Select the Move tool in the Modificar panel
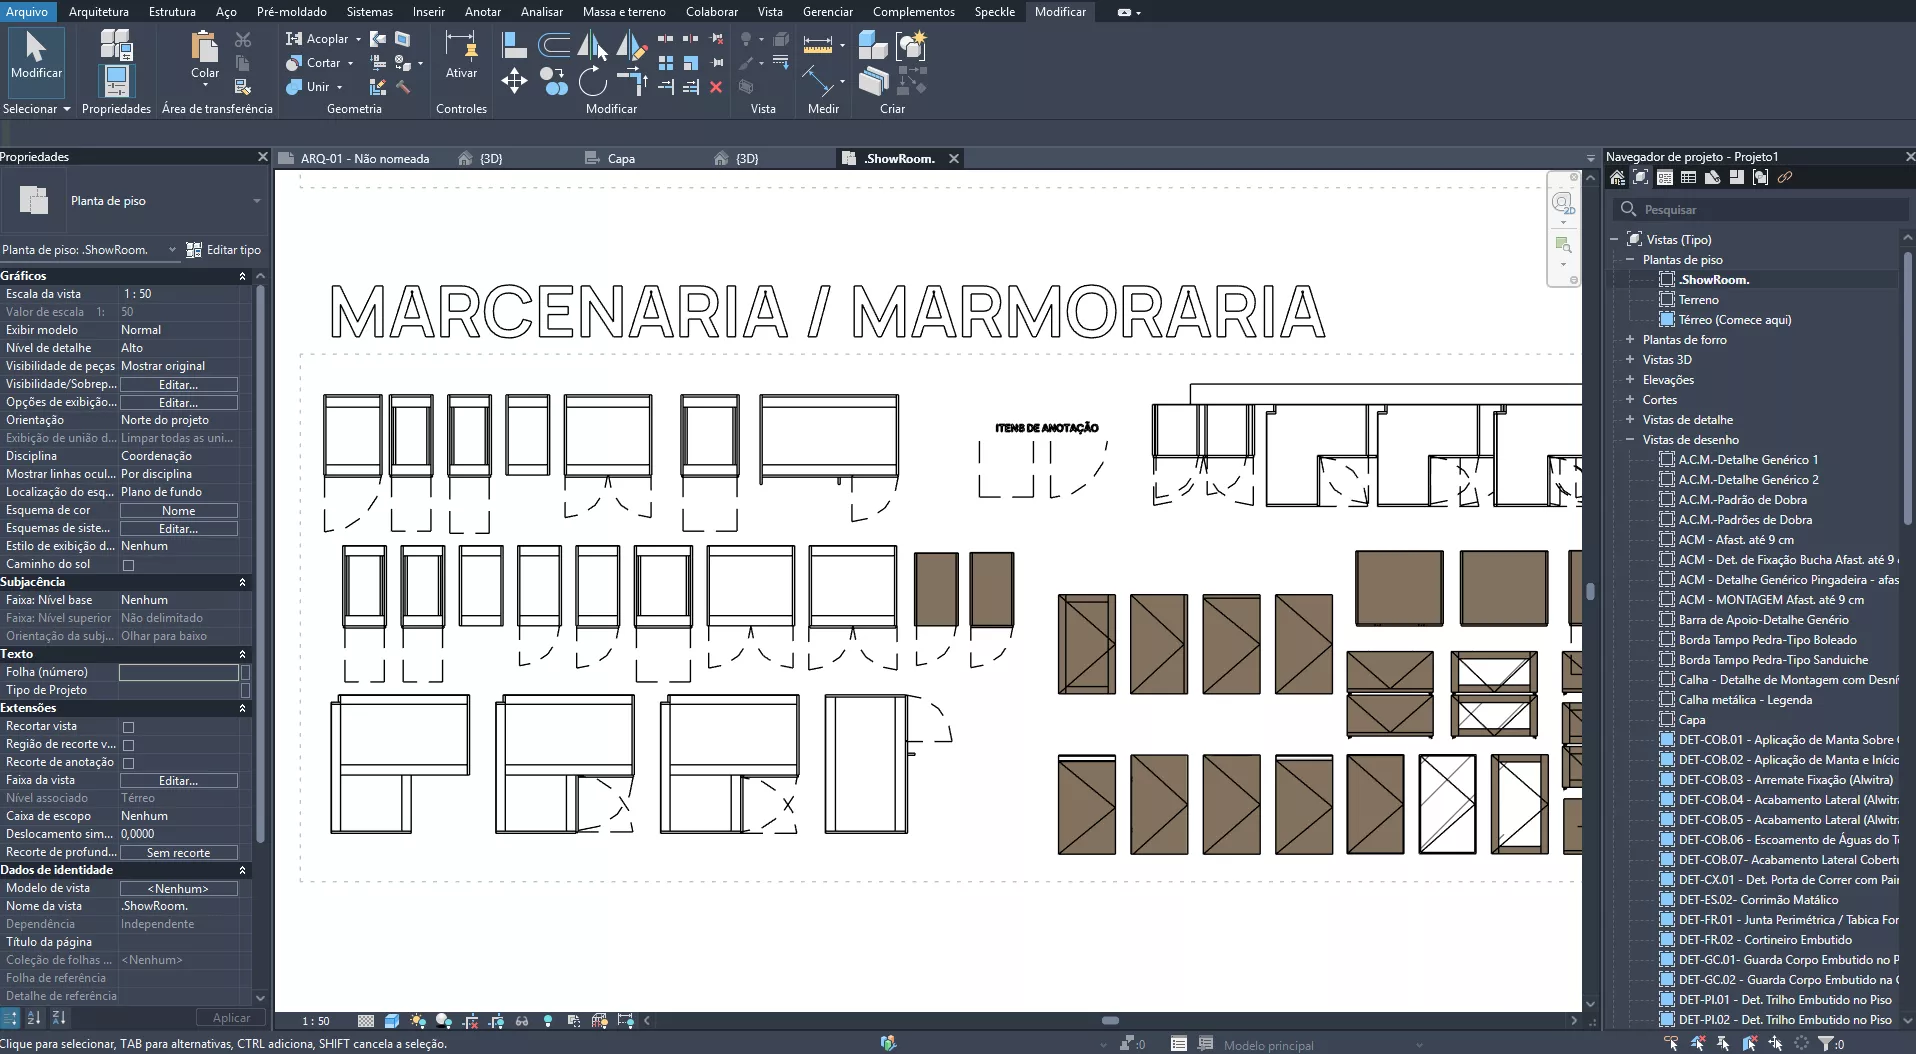 tap(514, 81)
